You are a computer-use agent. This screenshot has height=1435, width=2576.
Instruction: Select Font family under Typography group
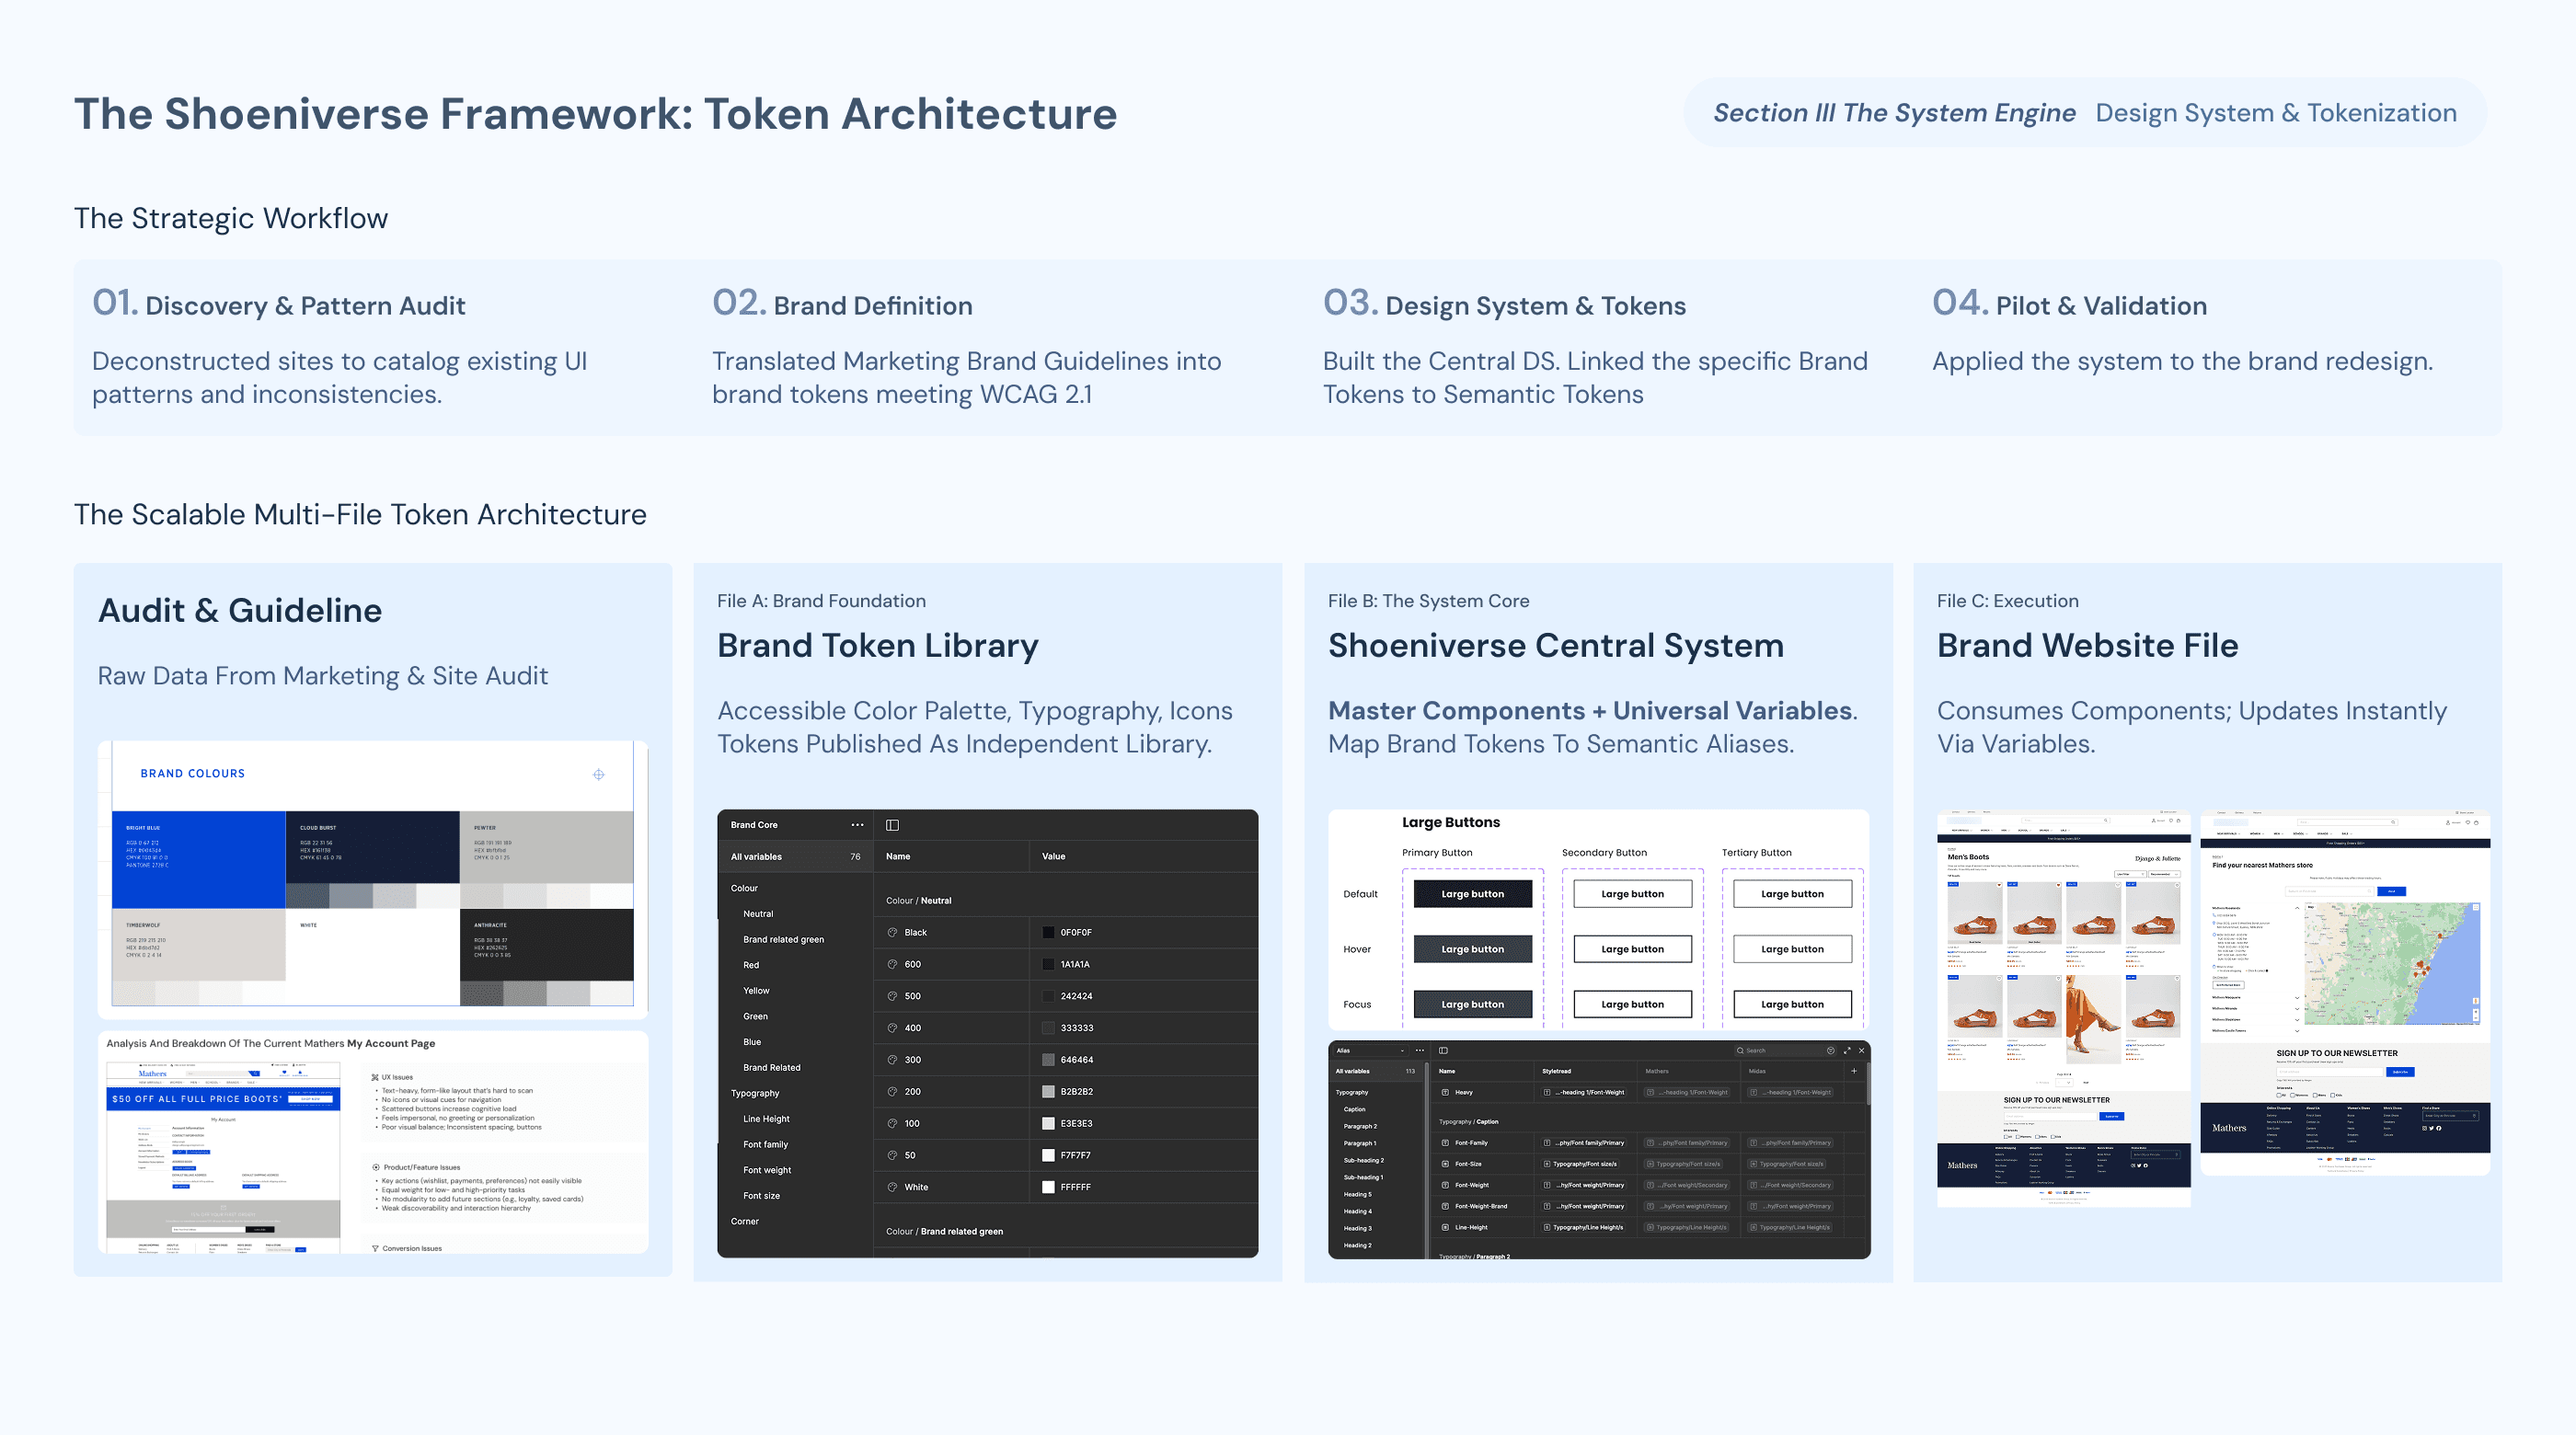(765, 1144)
